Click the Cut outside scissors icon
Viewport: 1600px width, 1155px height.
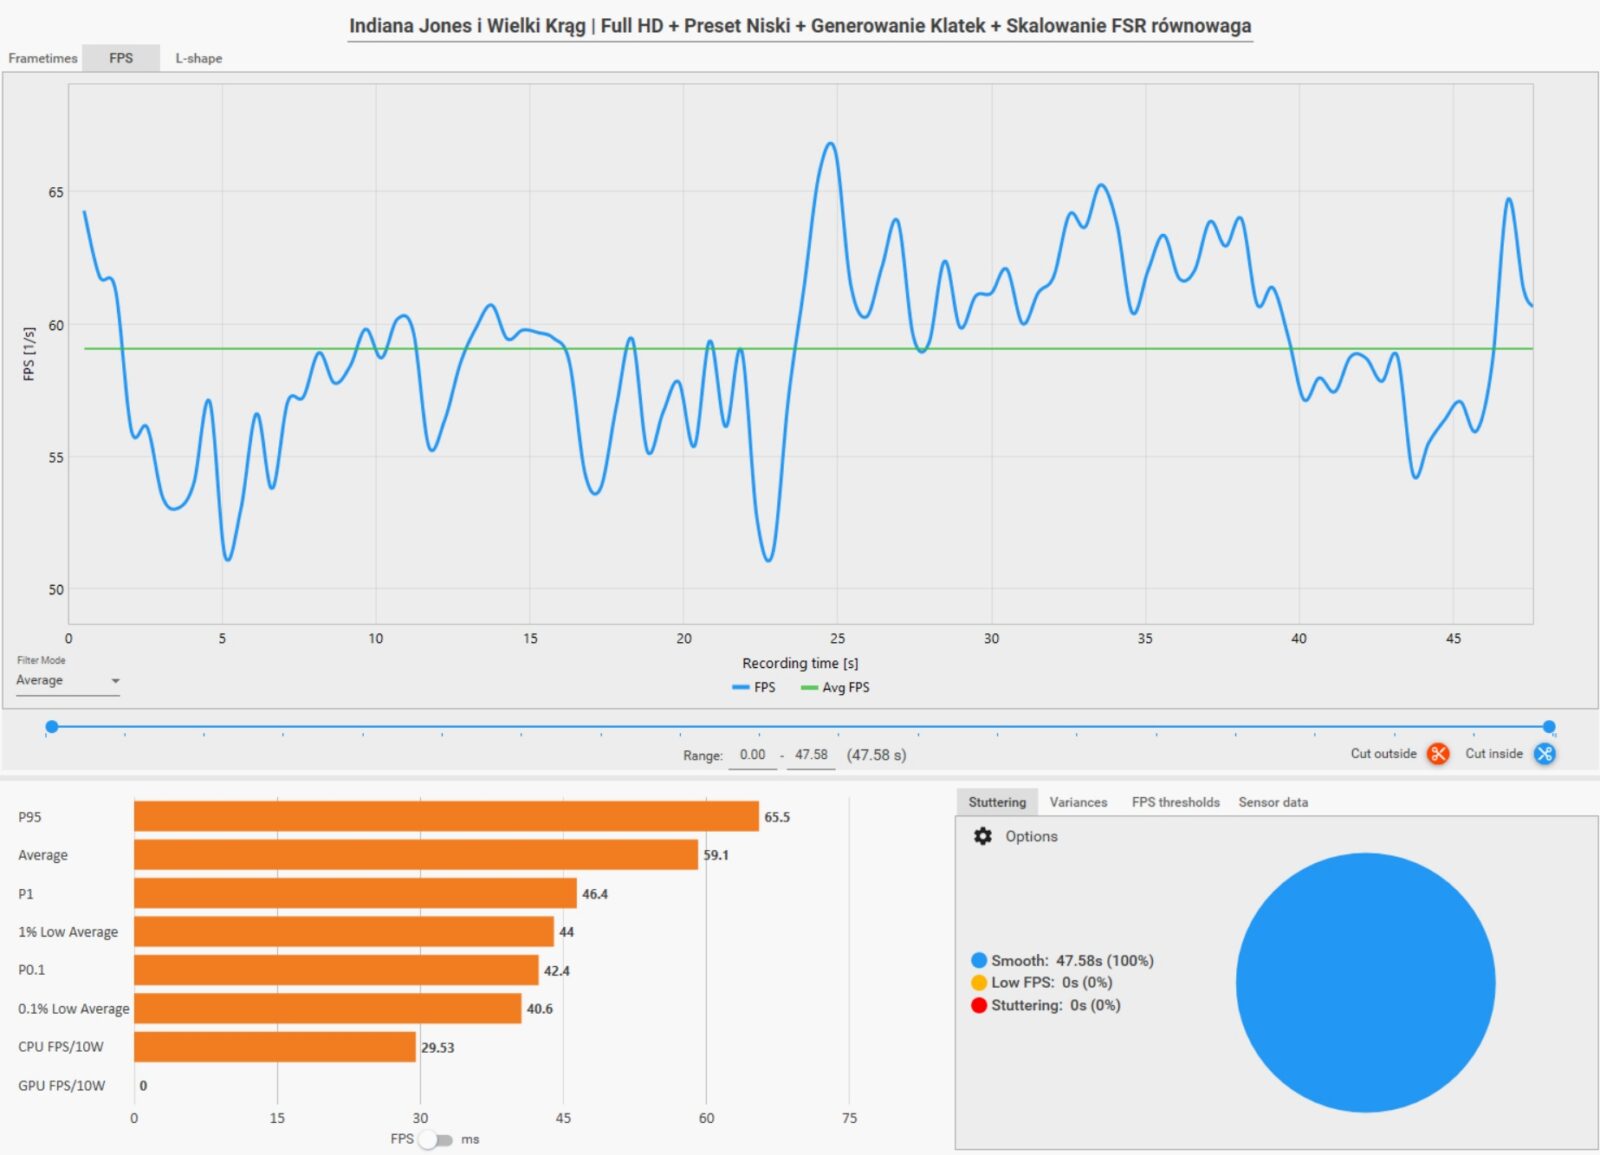[x=1438, y=754]
